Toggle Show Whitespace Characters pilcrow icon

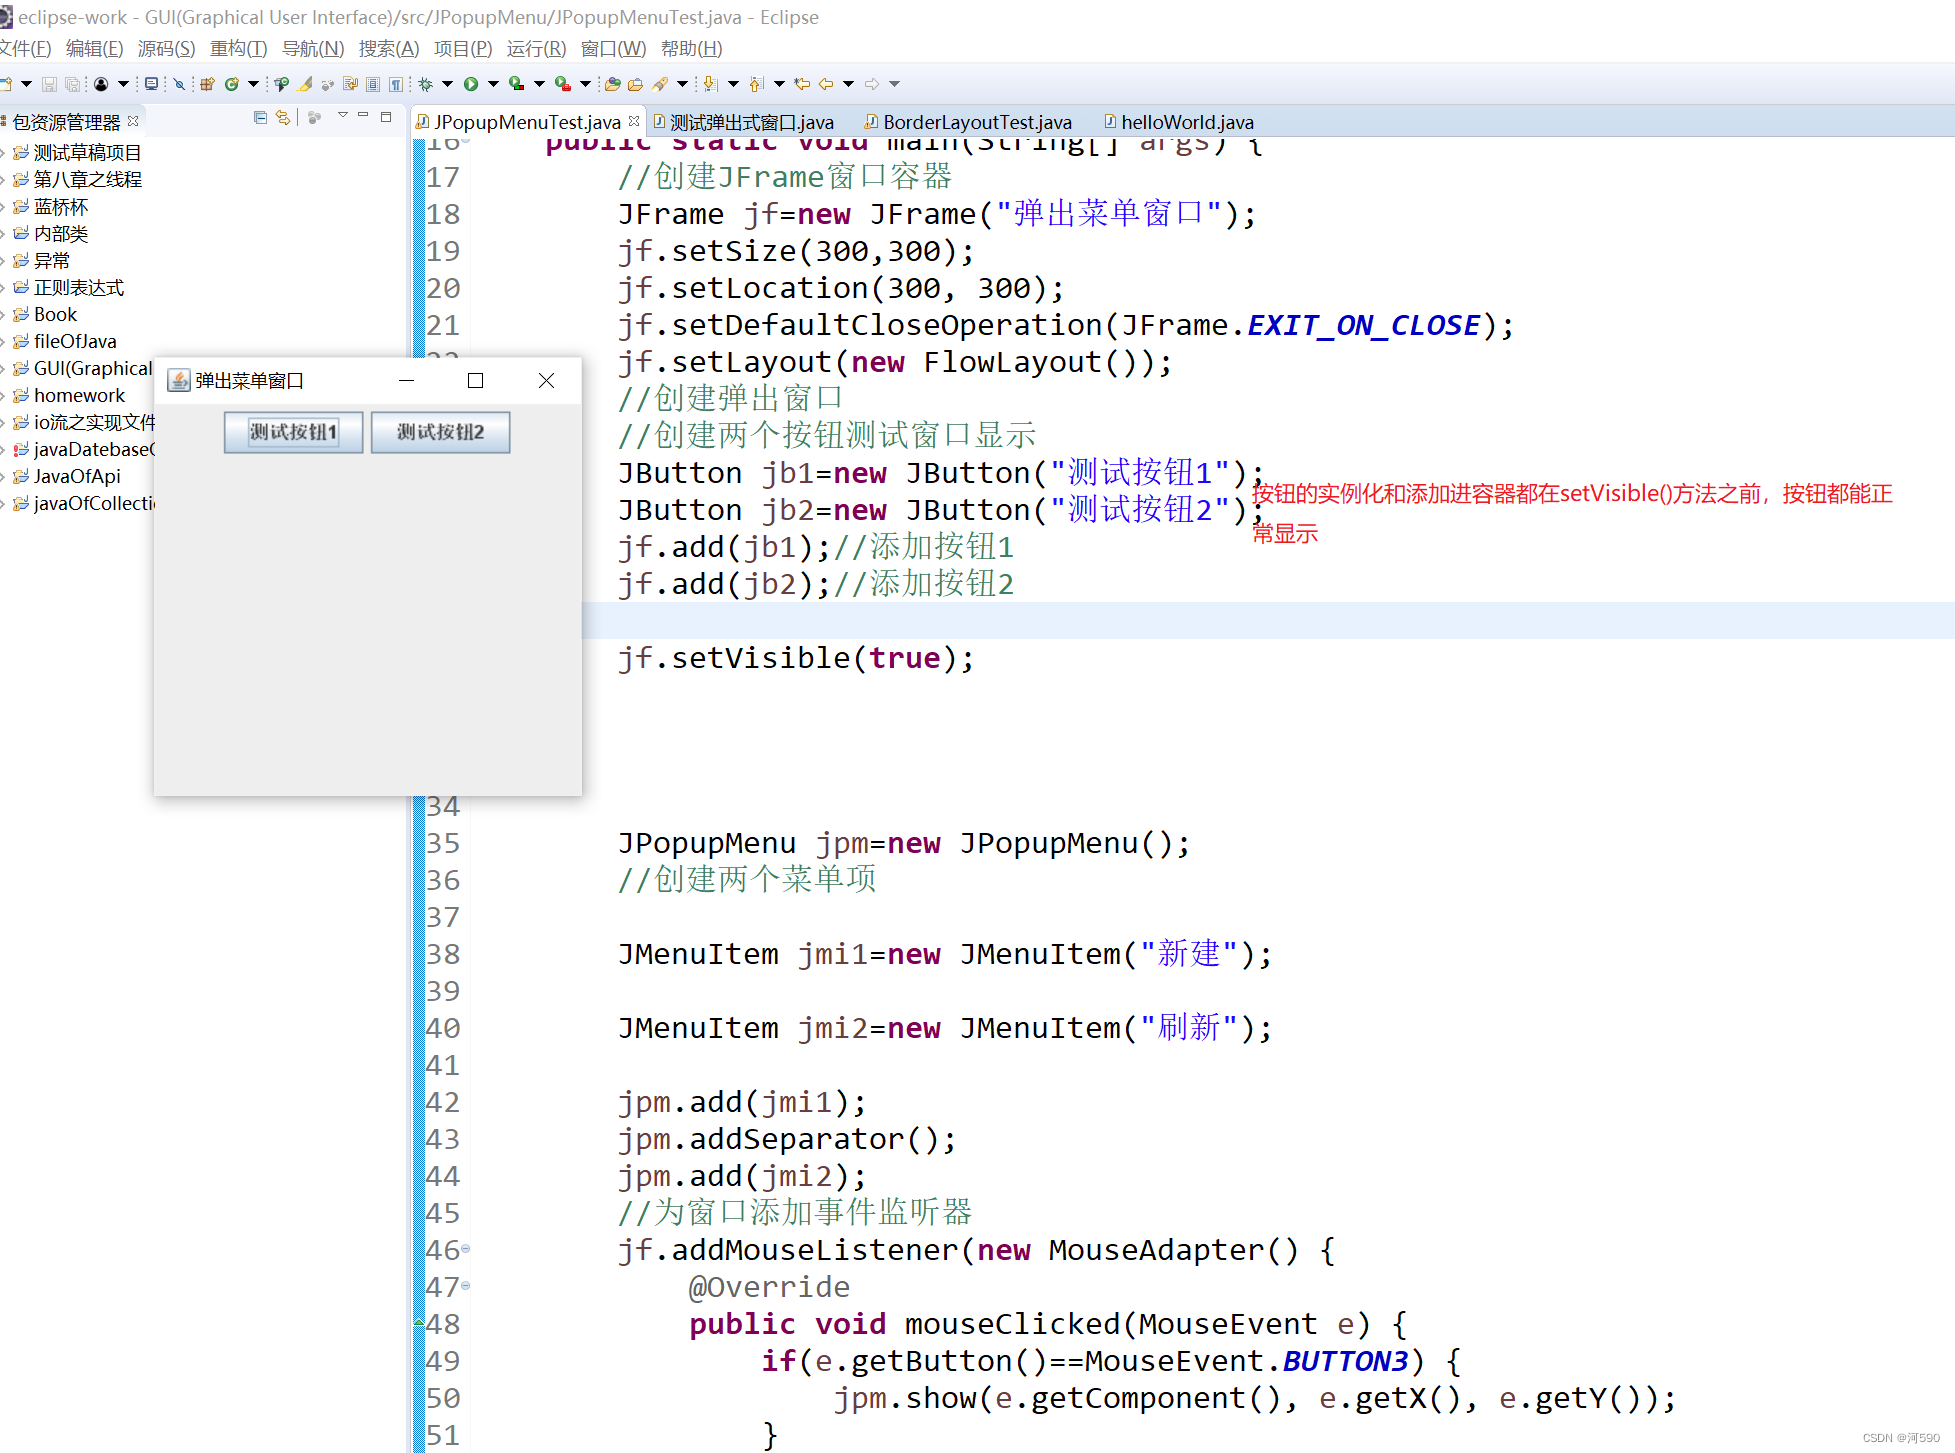[x=396, y=84]
